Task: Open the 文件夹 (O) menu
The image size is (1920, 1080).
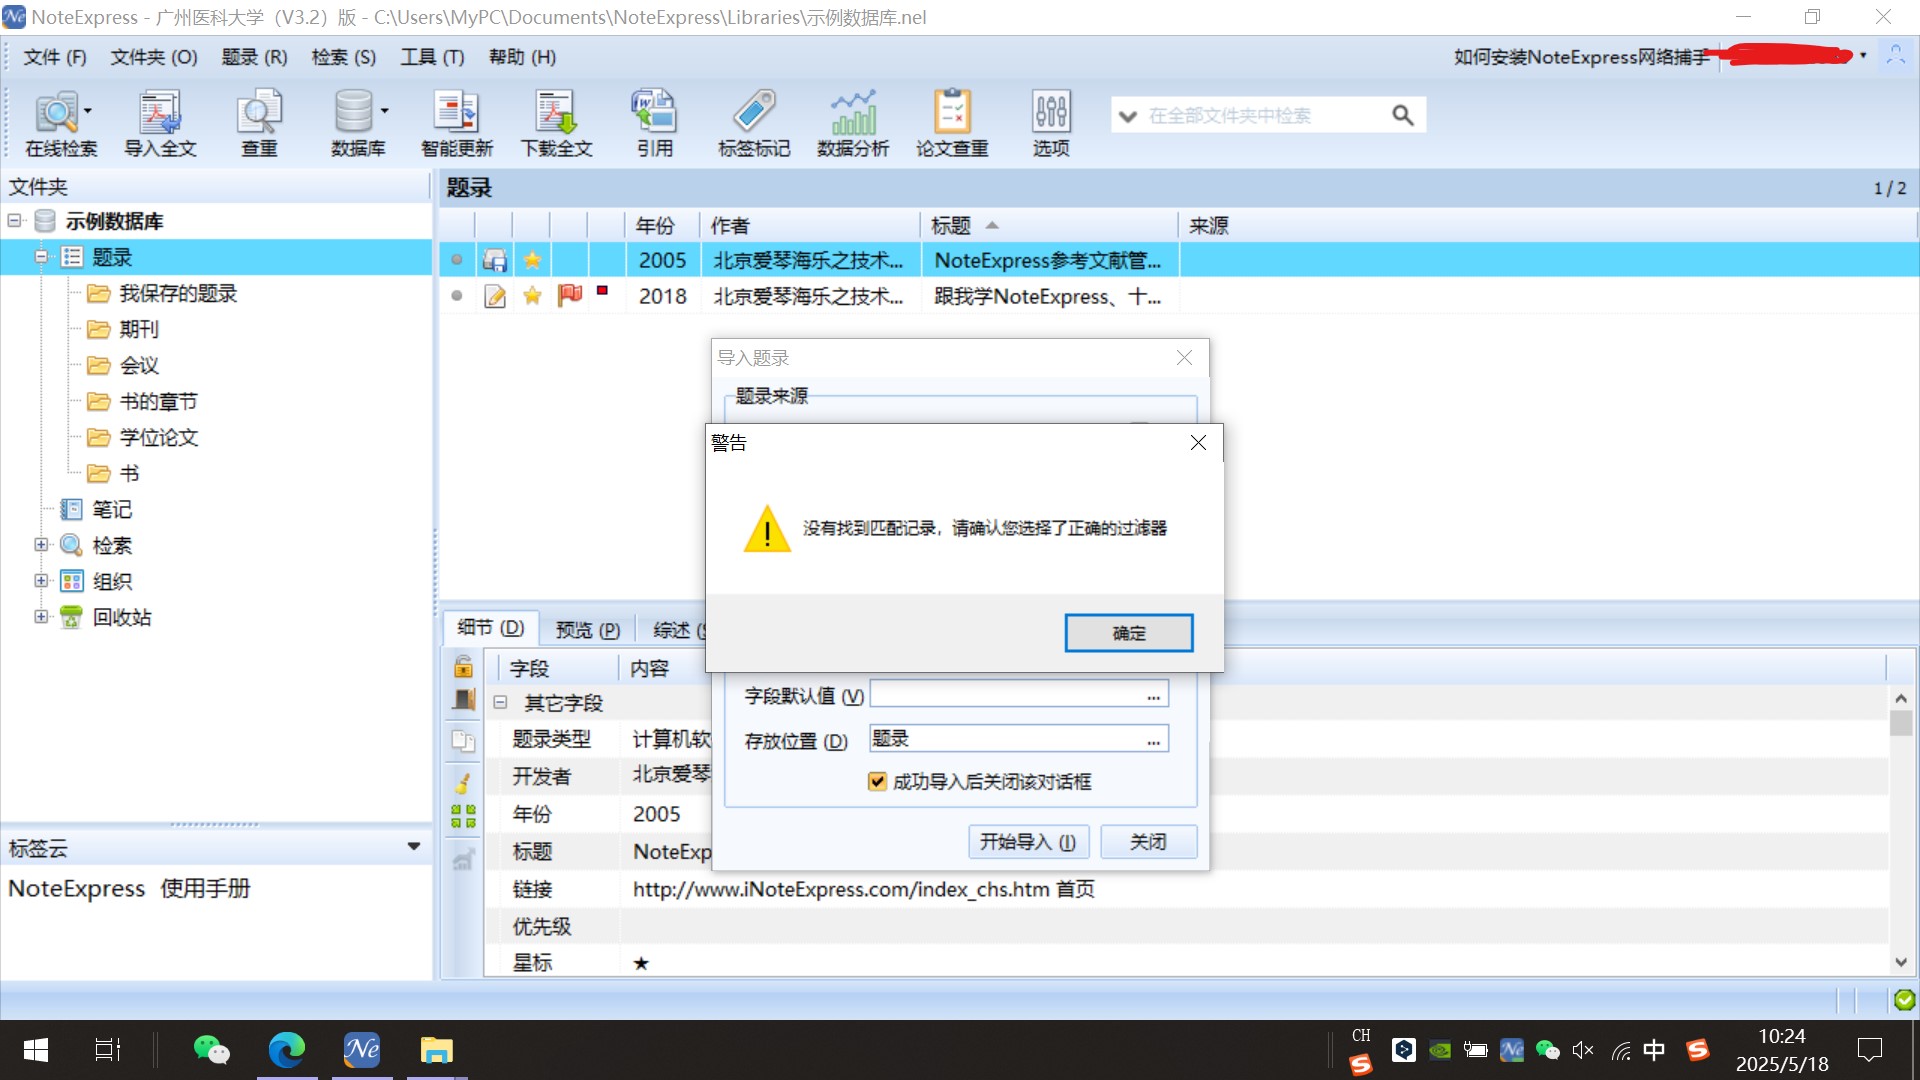Action: (x=154, y=57)
